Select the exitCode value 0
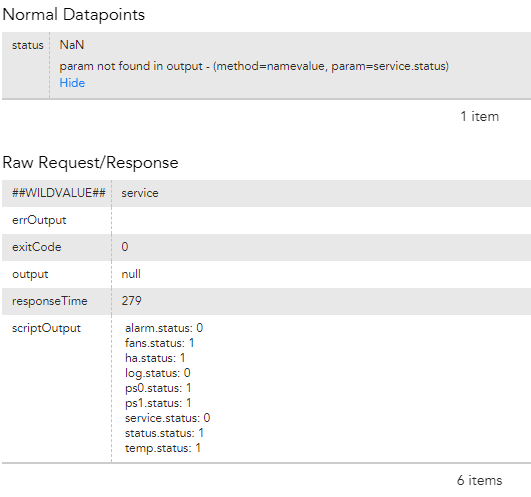This screenshot has width=531, height=497. pyautogui.click(x=125, y=247)
